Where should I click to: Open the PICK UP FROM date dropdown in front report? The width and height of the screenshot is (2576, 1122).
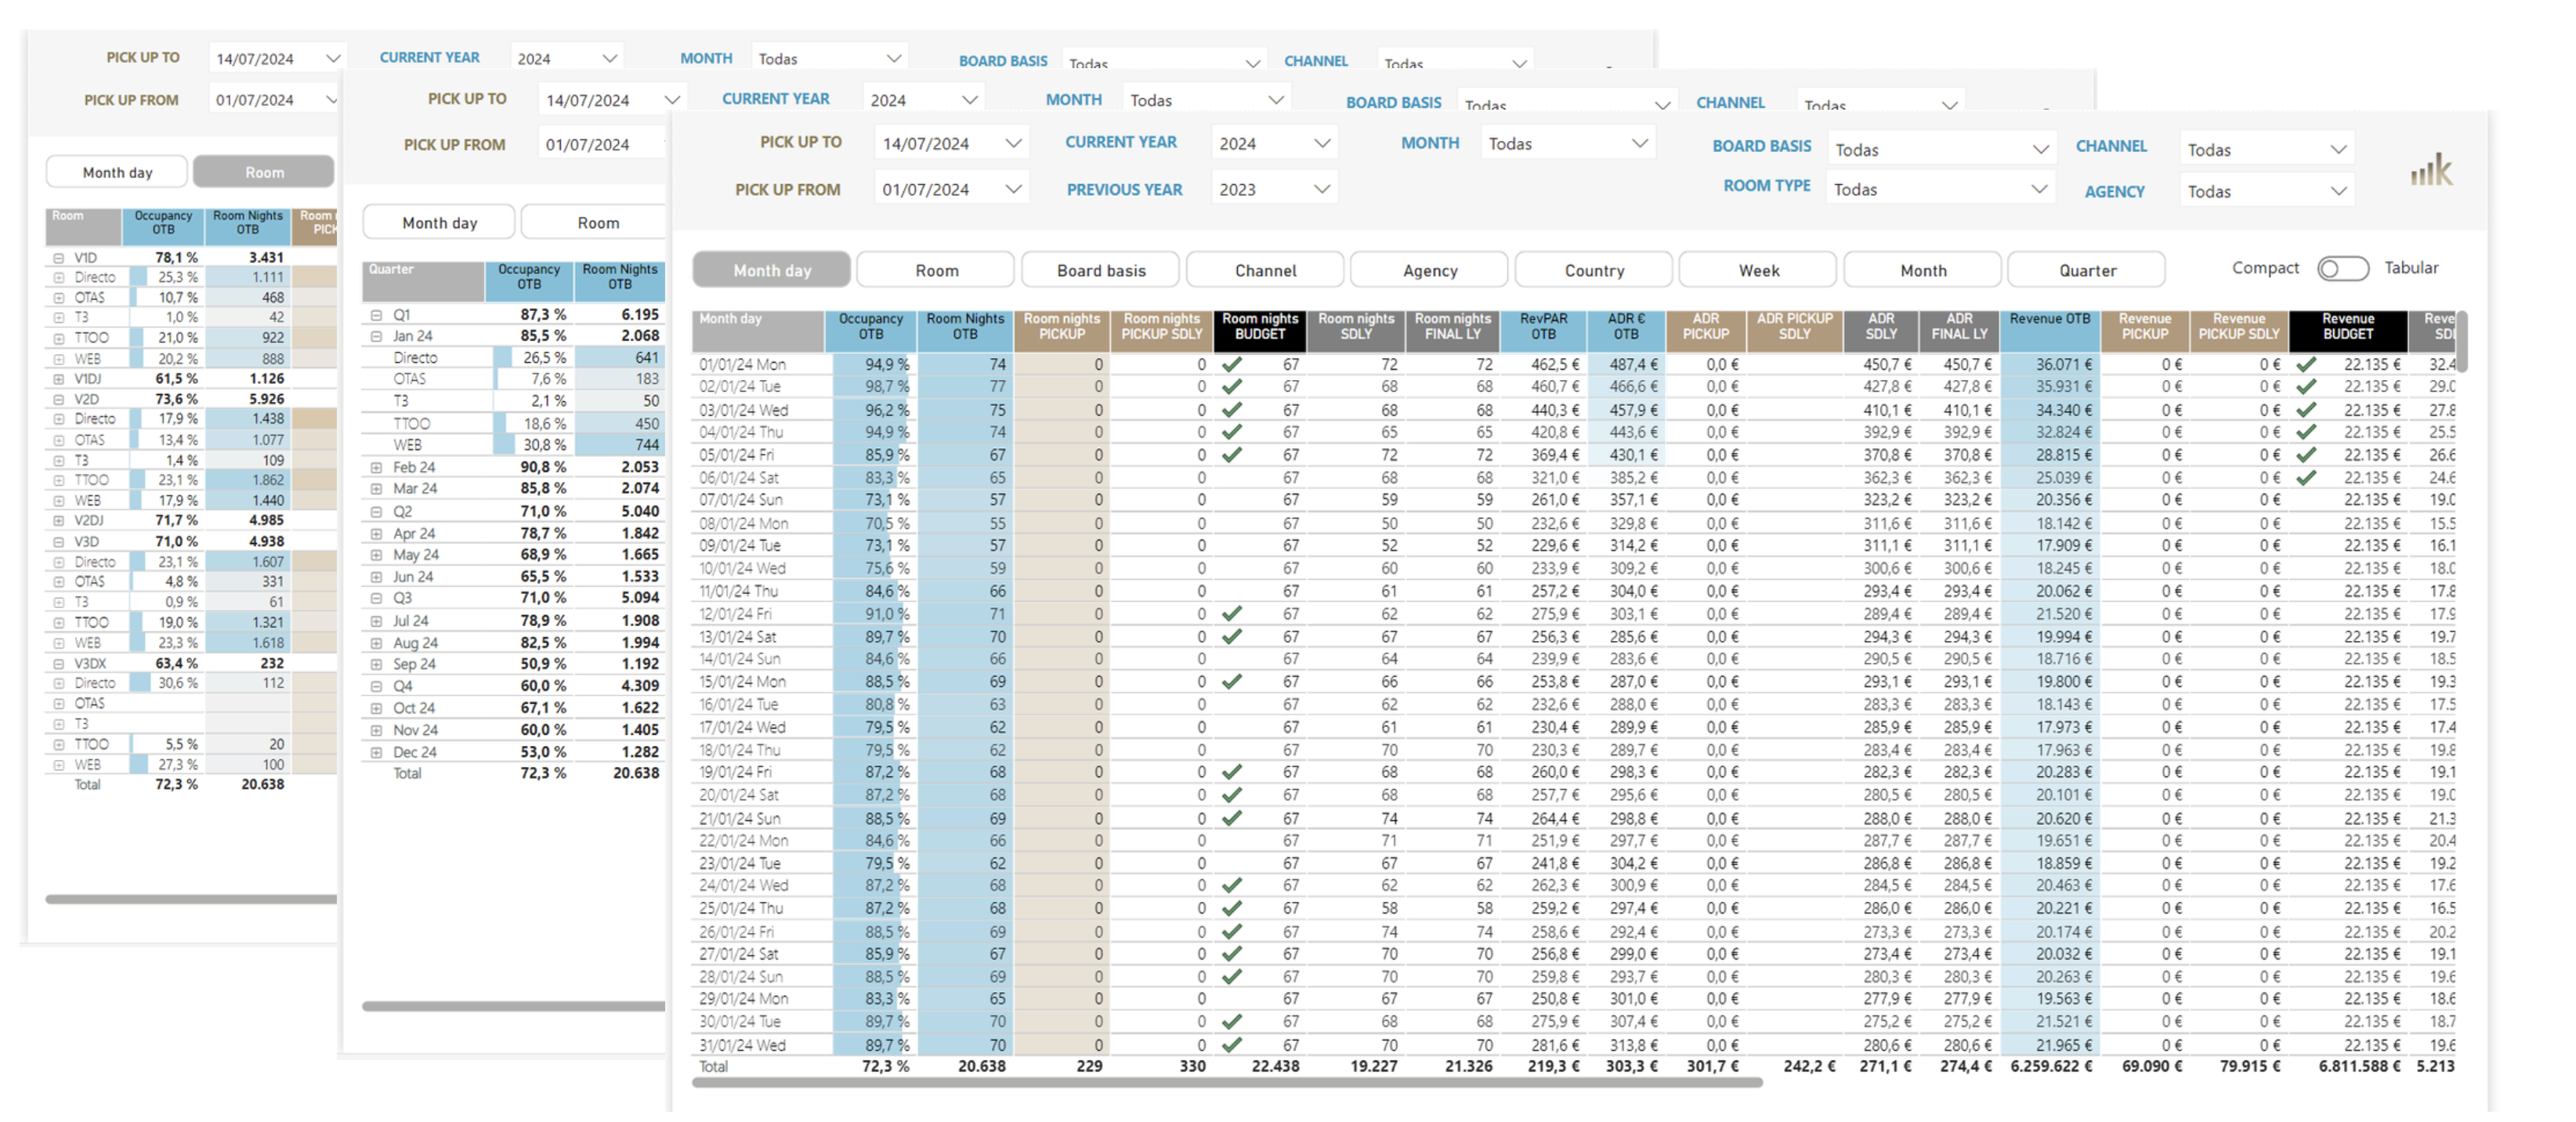coord(951,189)
